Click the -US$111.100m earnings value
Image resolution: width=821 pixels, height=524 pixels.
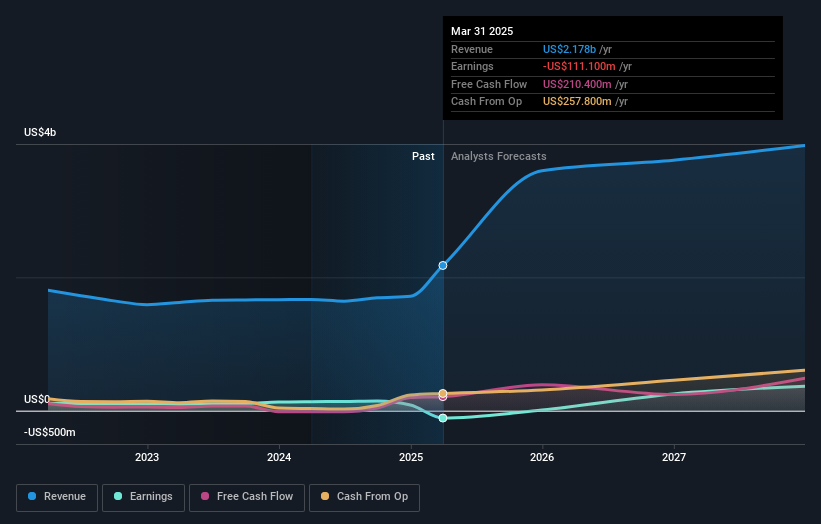tap(579, 66)
